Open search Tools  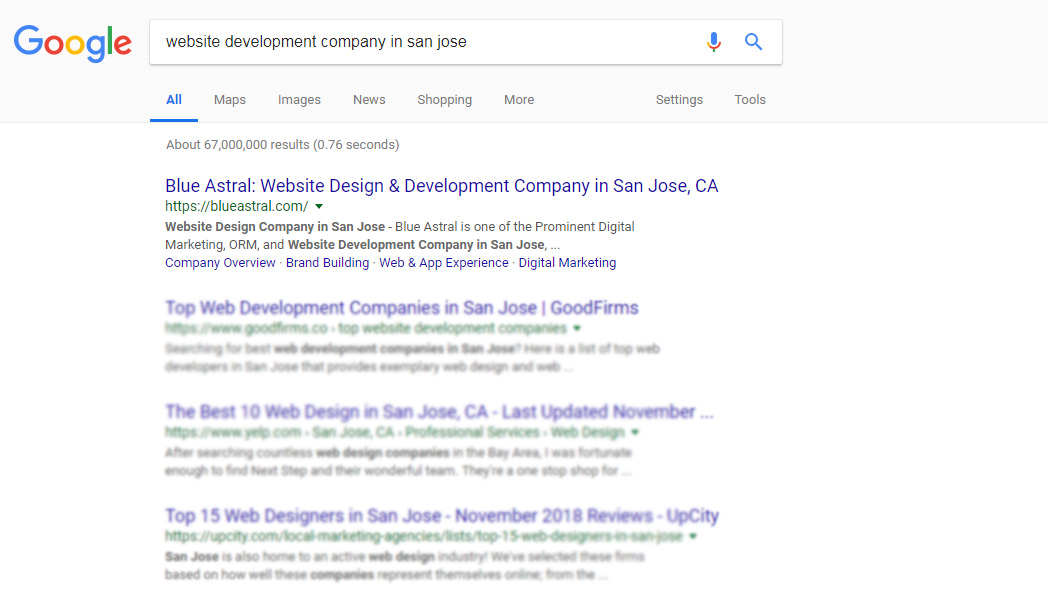pos(750,100)
